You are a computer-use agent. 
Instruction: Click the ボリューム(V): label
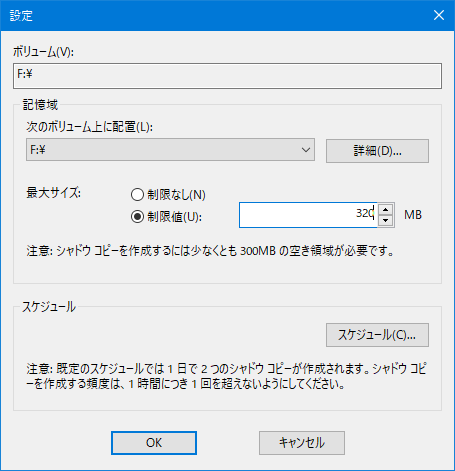point(43,52)
